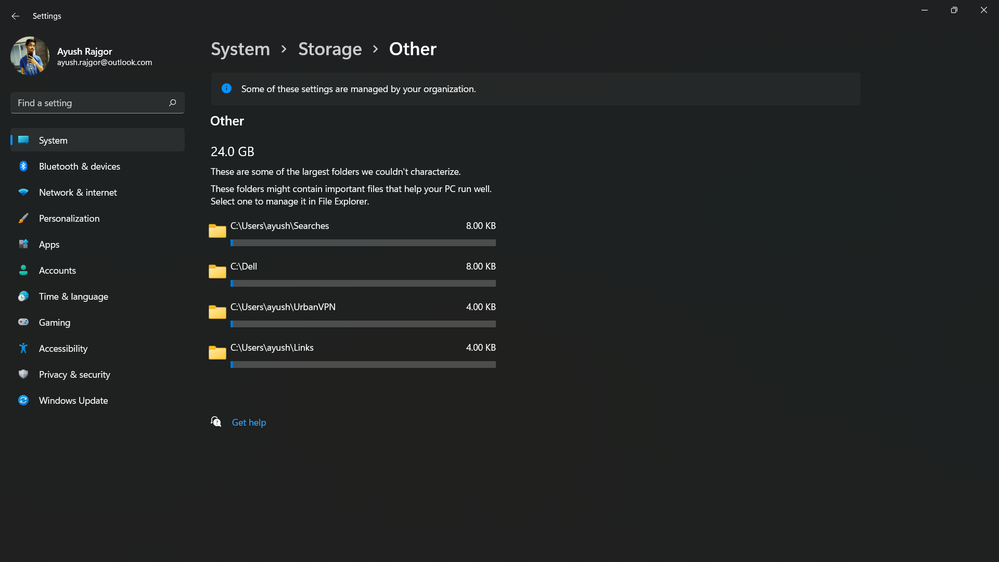Open Accounts settings page

click(x=57, y=271)
